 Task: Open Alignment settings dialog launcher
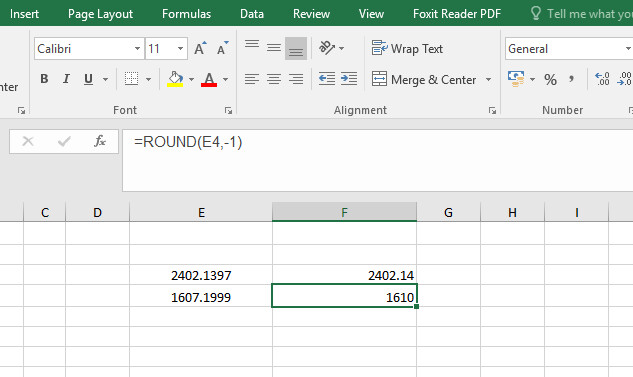point(492,111)
